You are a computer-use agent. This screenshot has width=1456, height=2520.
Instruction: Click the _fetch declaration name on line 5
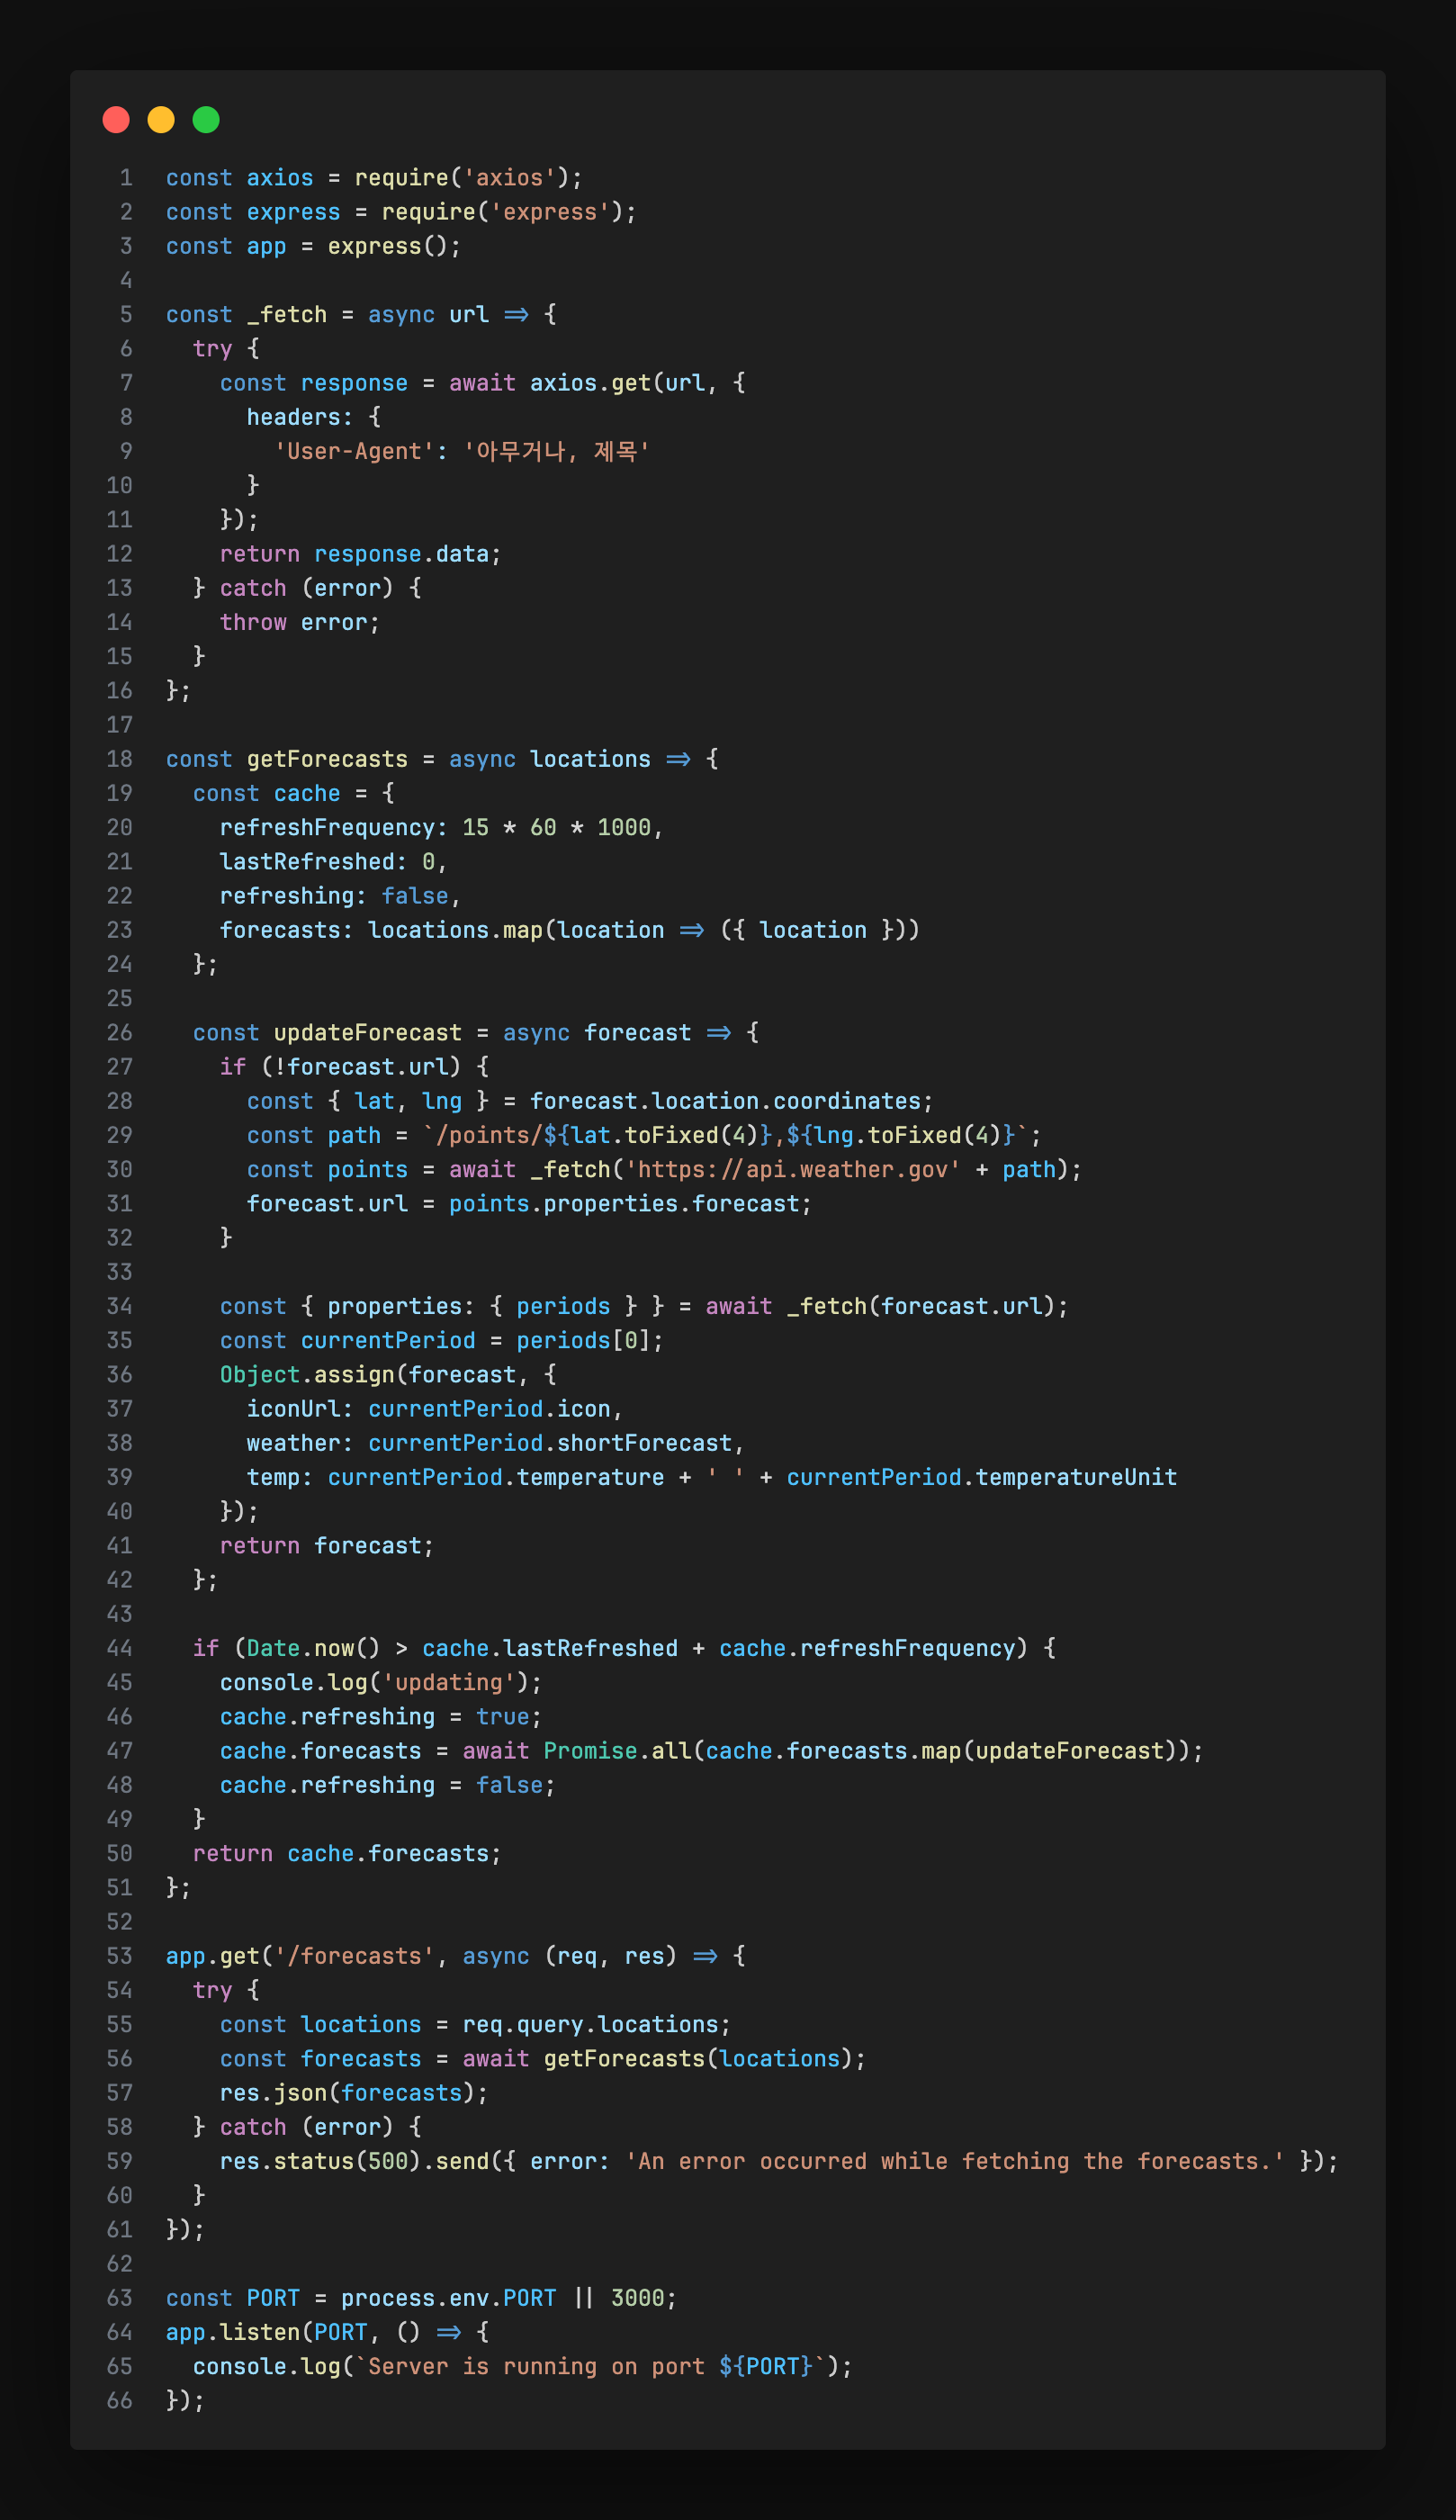coord(287,315)
